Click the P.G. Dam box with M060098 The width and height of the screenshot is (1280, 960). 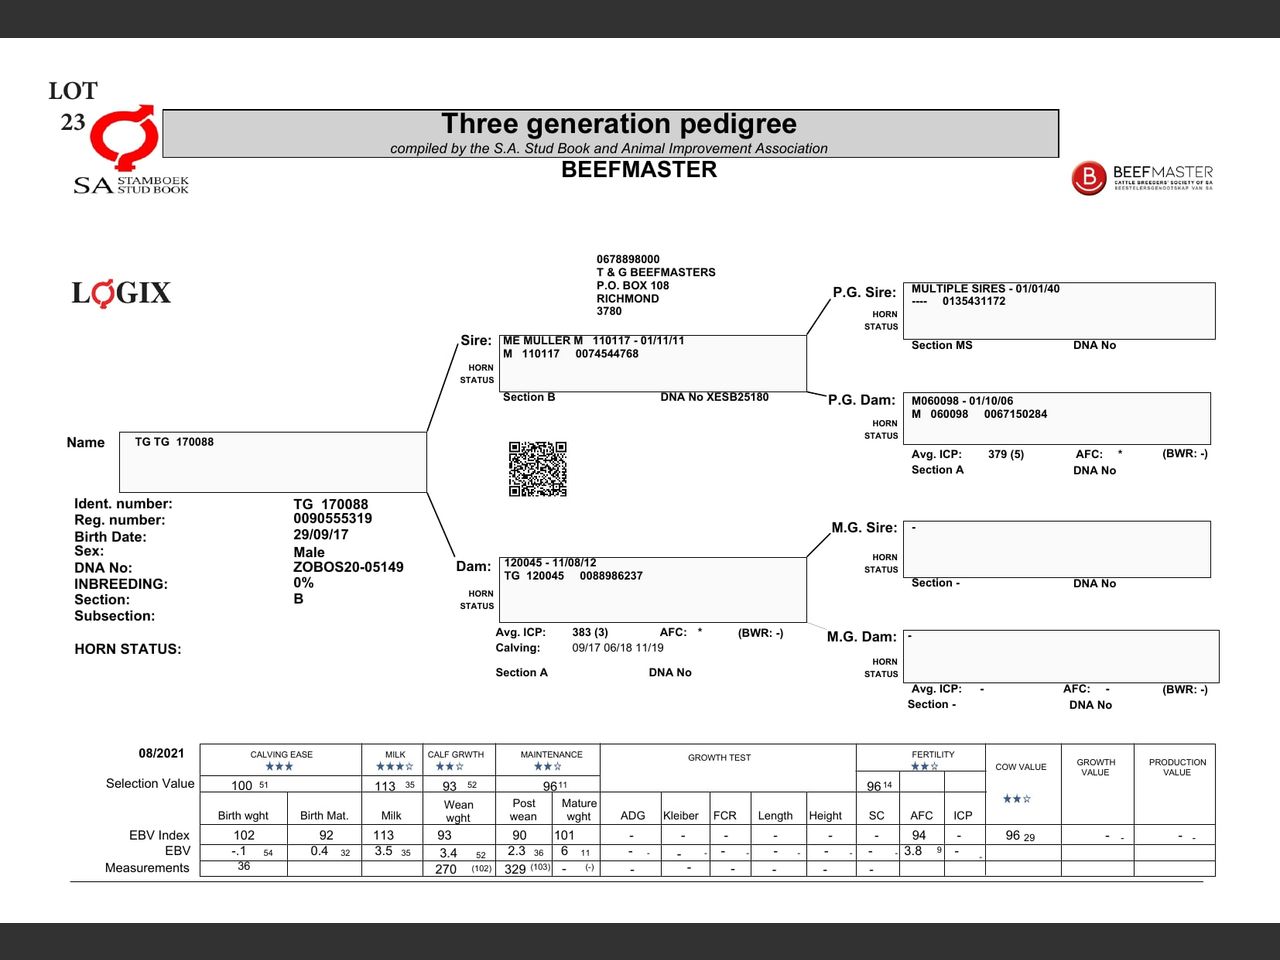coord(1056,418)
